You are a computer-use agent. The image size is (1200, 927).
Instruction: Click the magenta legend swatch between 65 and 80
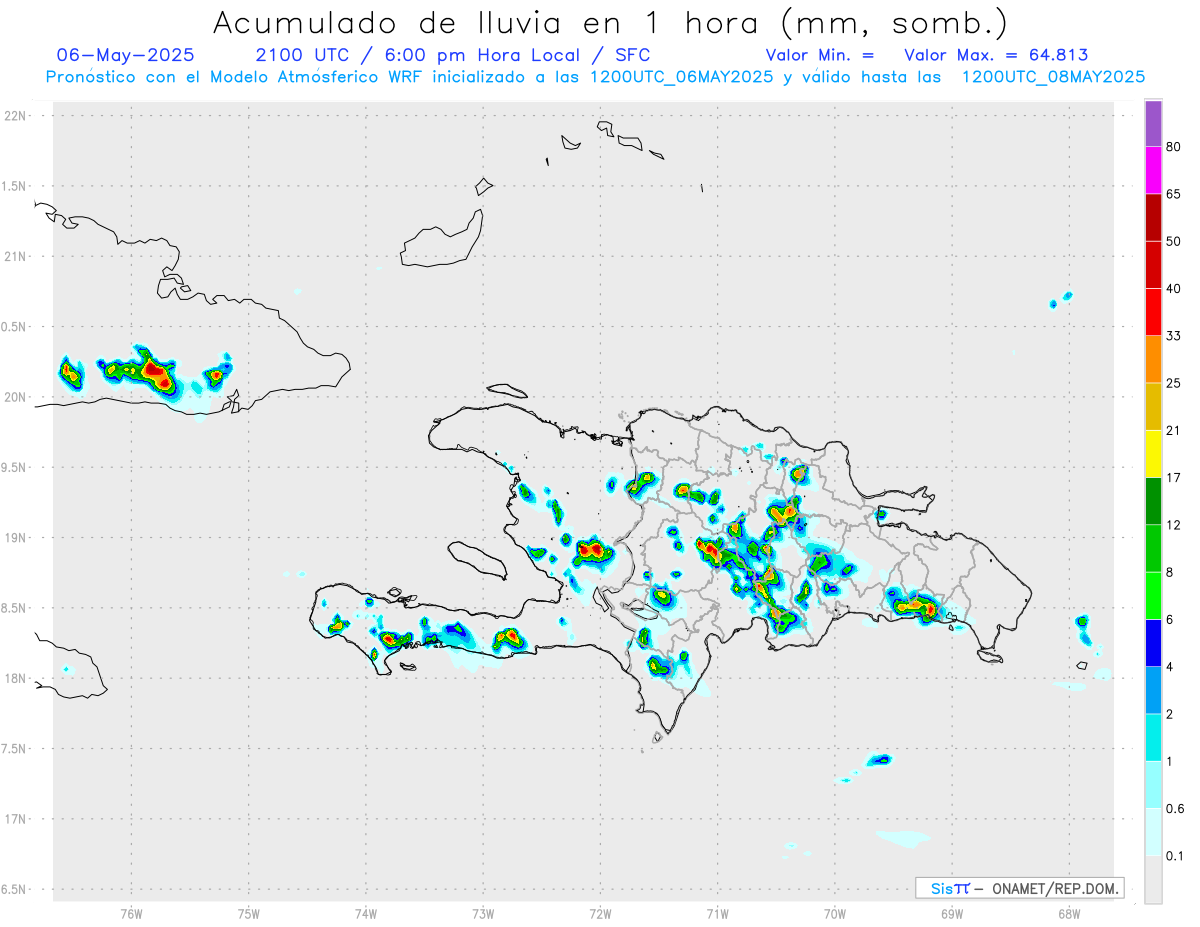[1153, 170]
